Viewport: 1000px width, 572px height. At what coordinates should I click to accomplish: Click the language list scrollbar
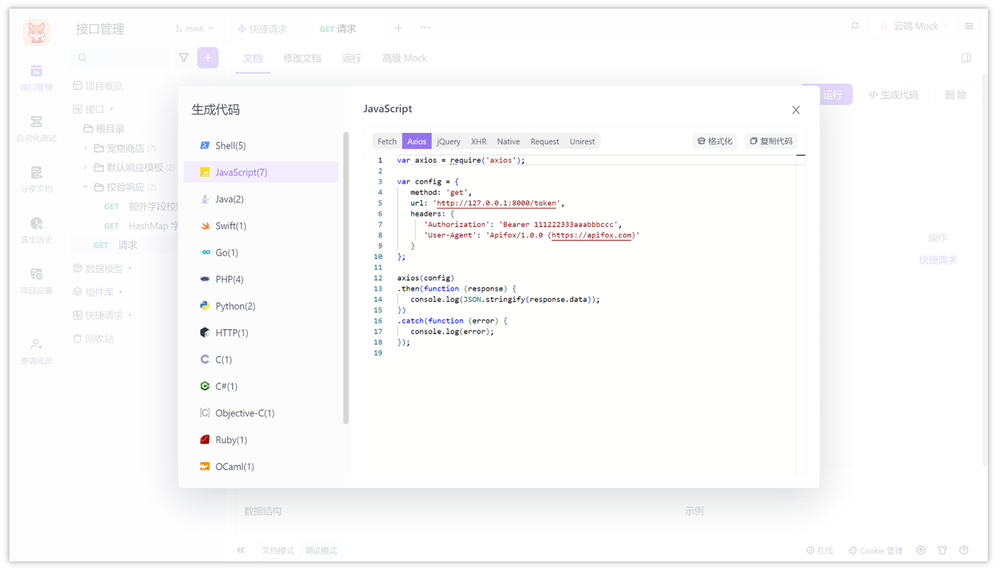(346, 277)
